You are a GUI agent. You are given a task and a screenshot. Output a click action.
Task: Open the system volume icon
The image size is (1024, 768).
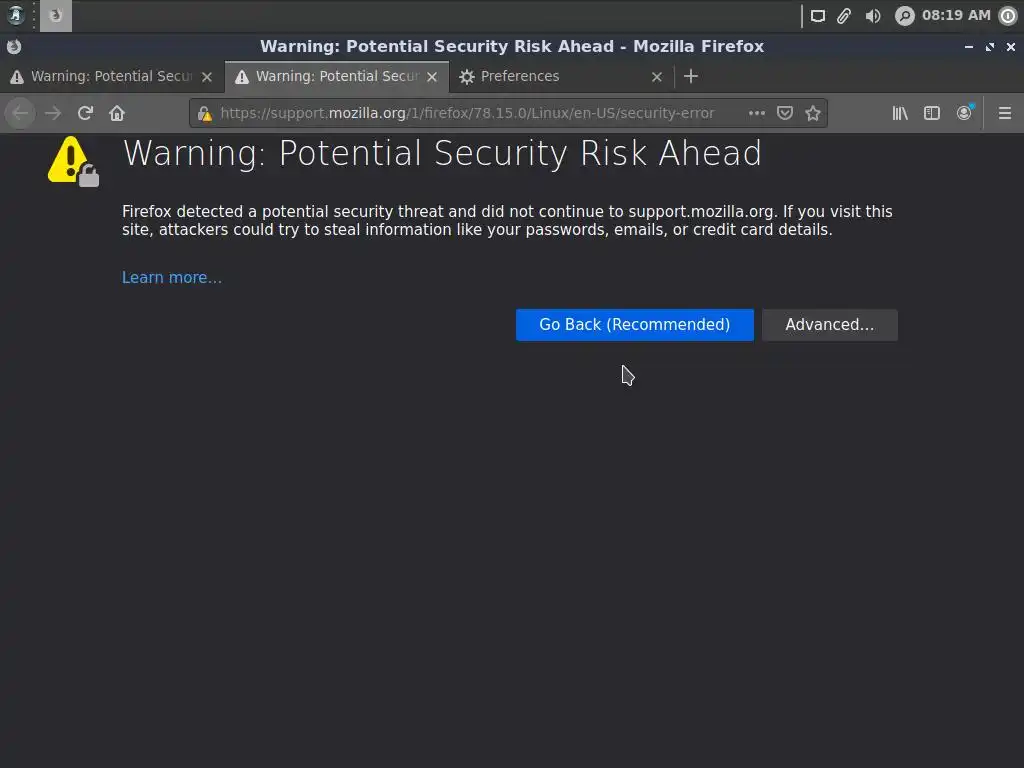pyautogui.click(x=873, y=16)
